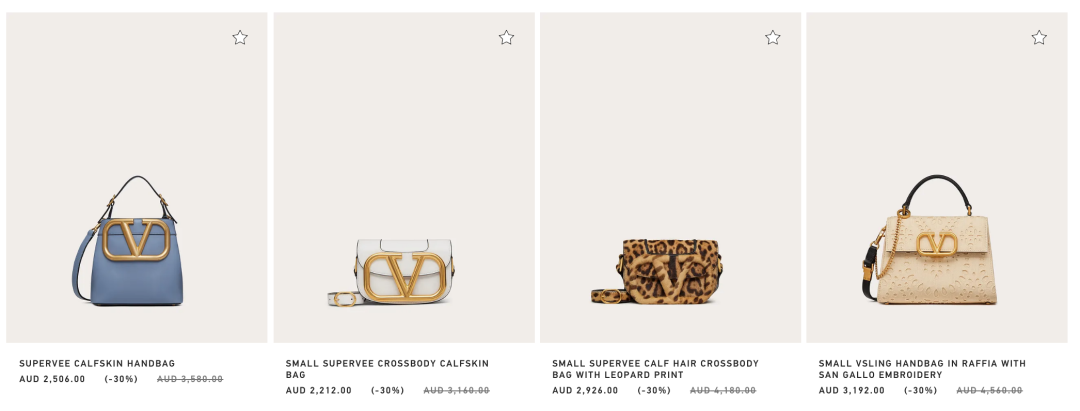This screenshot has width=1080, height=411.
Task: Click the AUD 2,506.00 sale price
Action: (x=52, y=379)
